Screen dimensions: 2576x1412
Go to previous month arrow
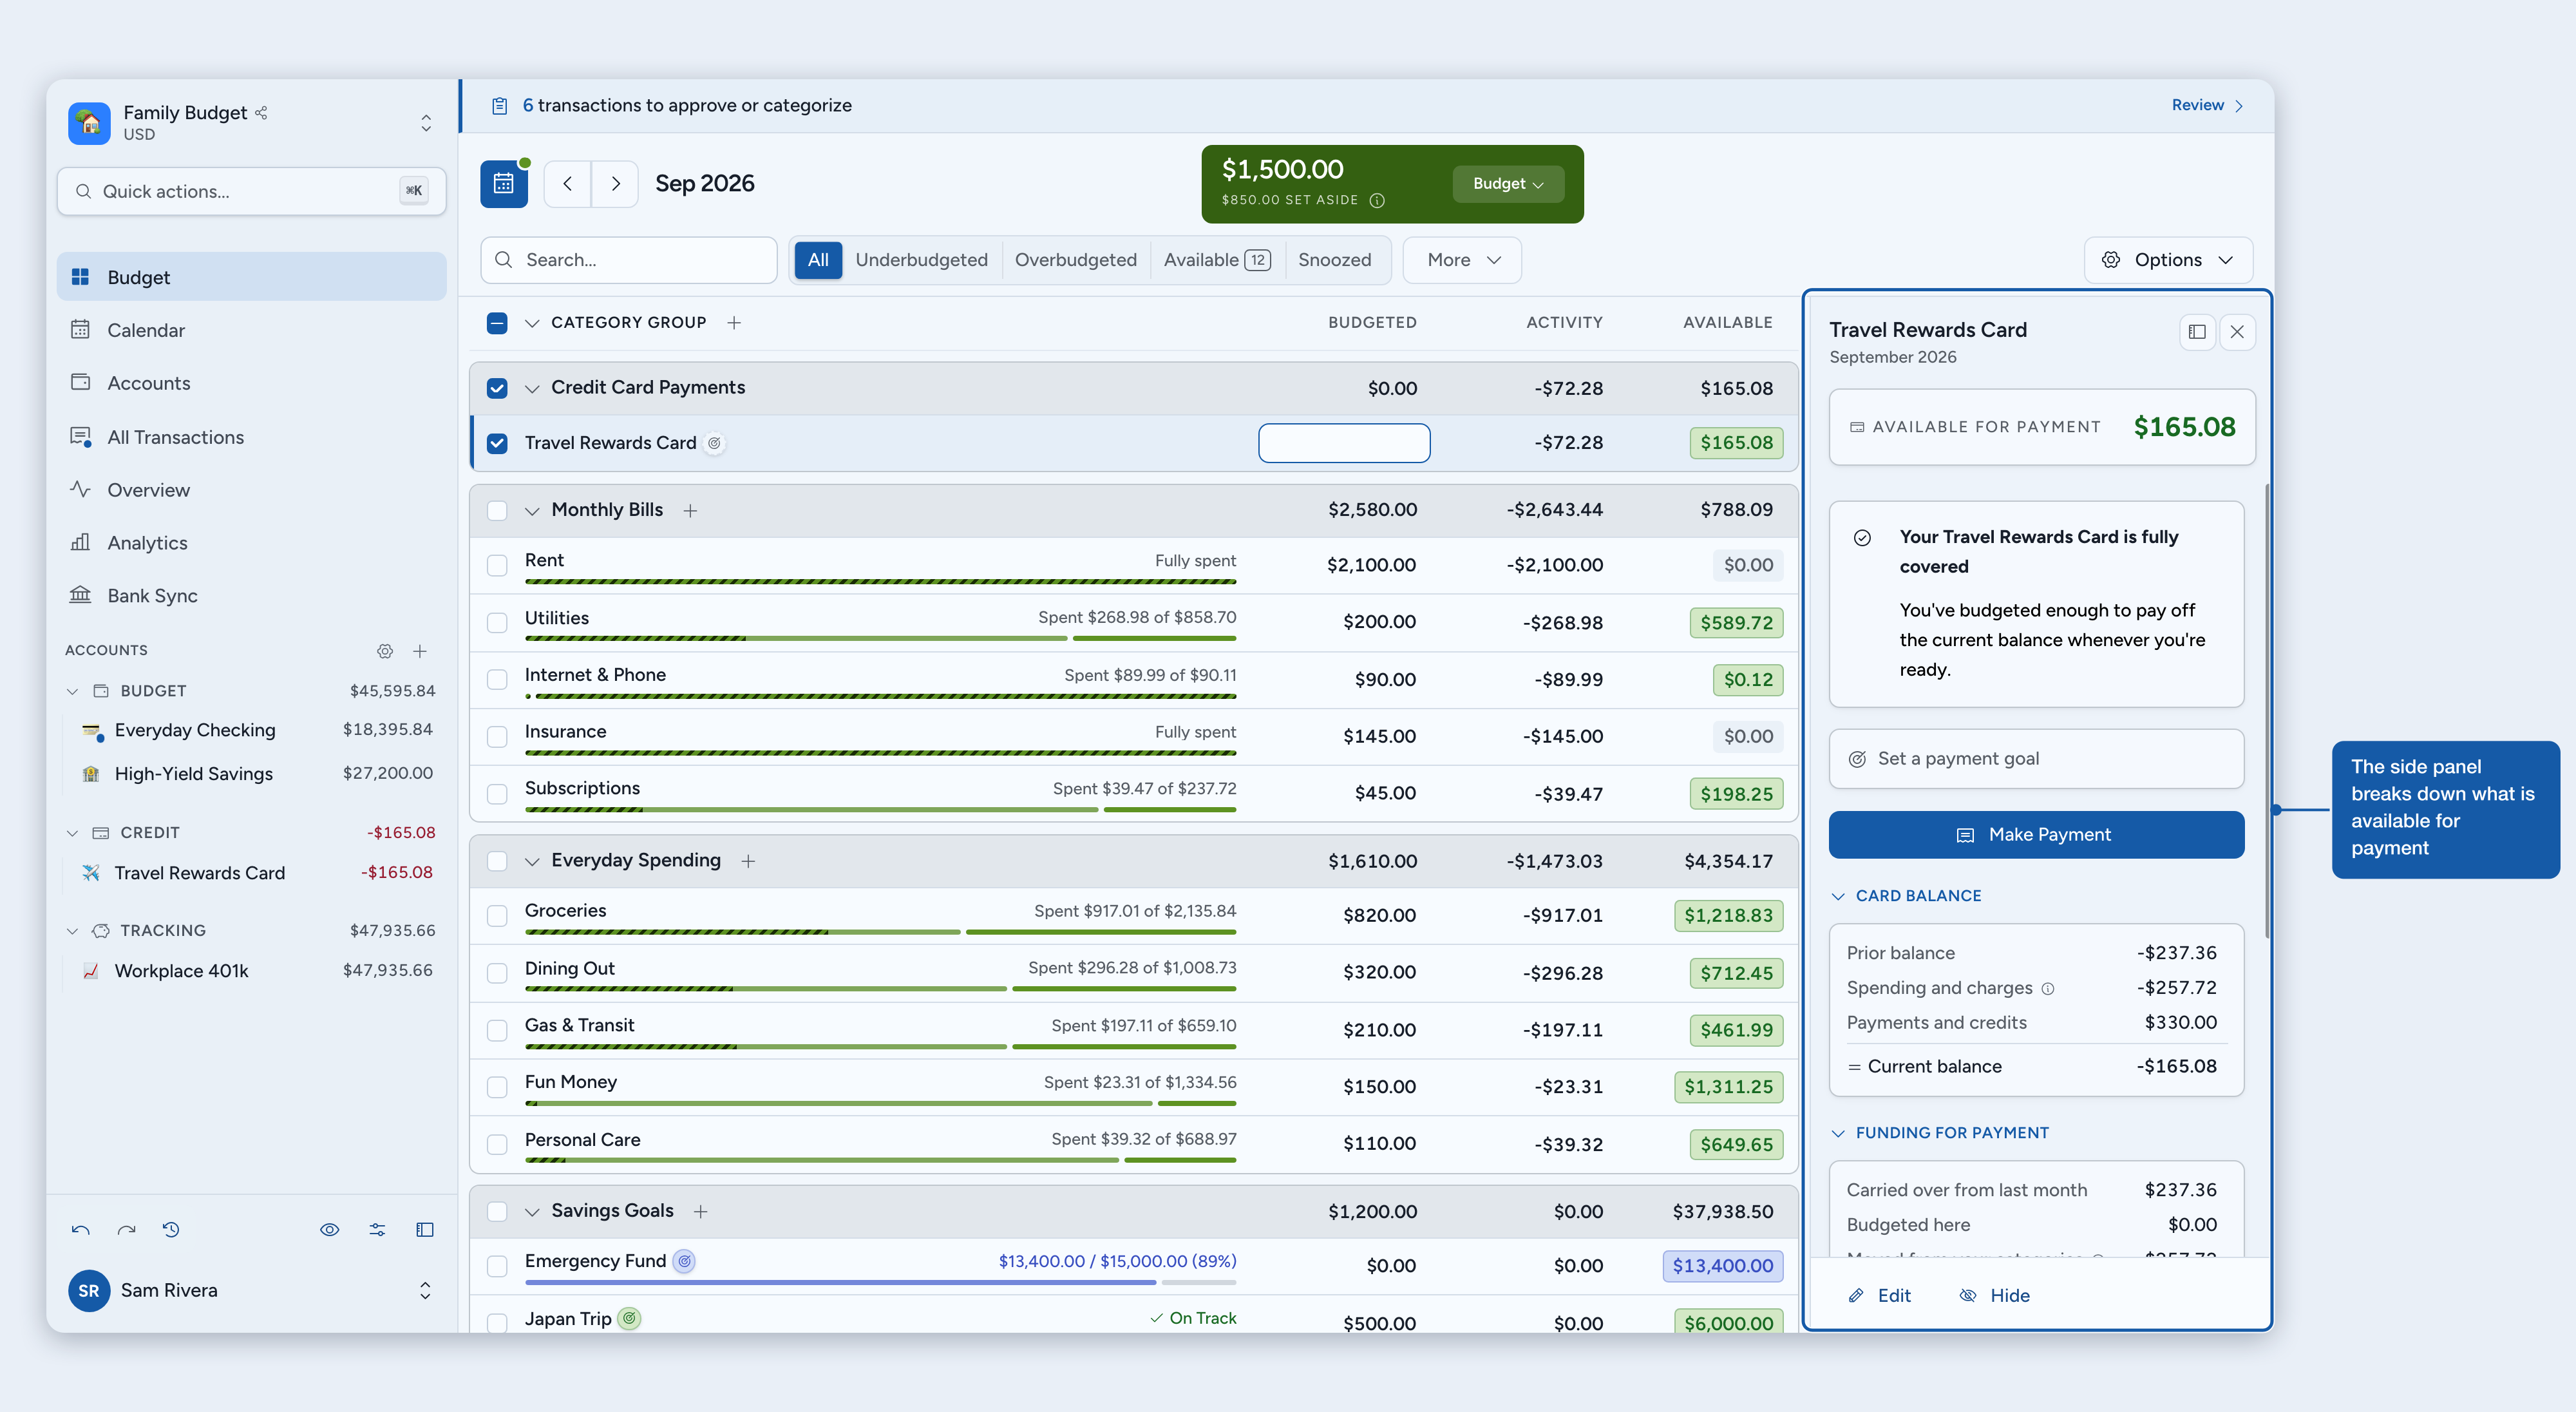[x=567, y=183]
